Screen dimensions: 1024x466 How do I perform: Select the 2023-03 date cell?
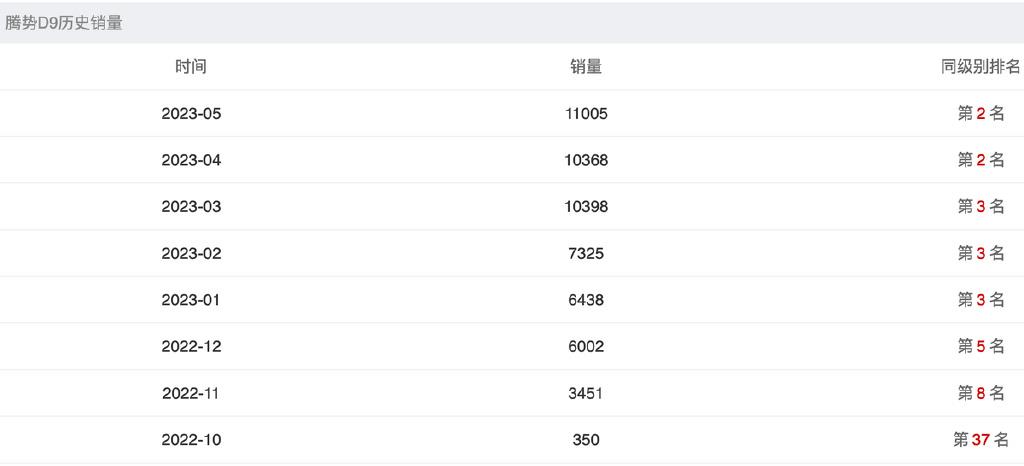191,207
